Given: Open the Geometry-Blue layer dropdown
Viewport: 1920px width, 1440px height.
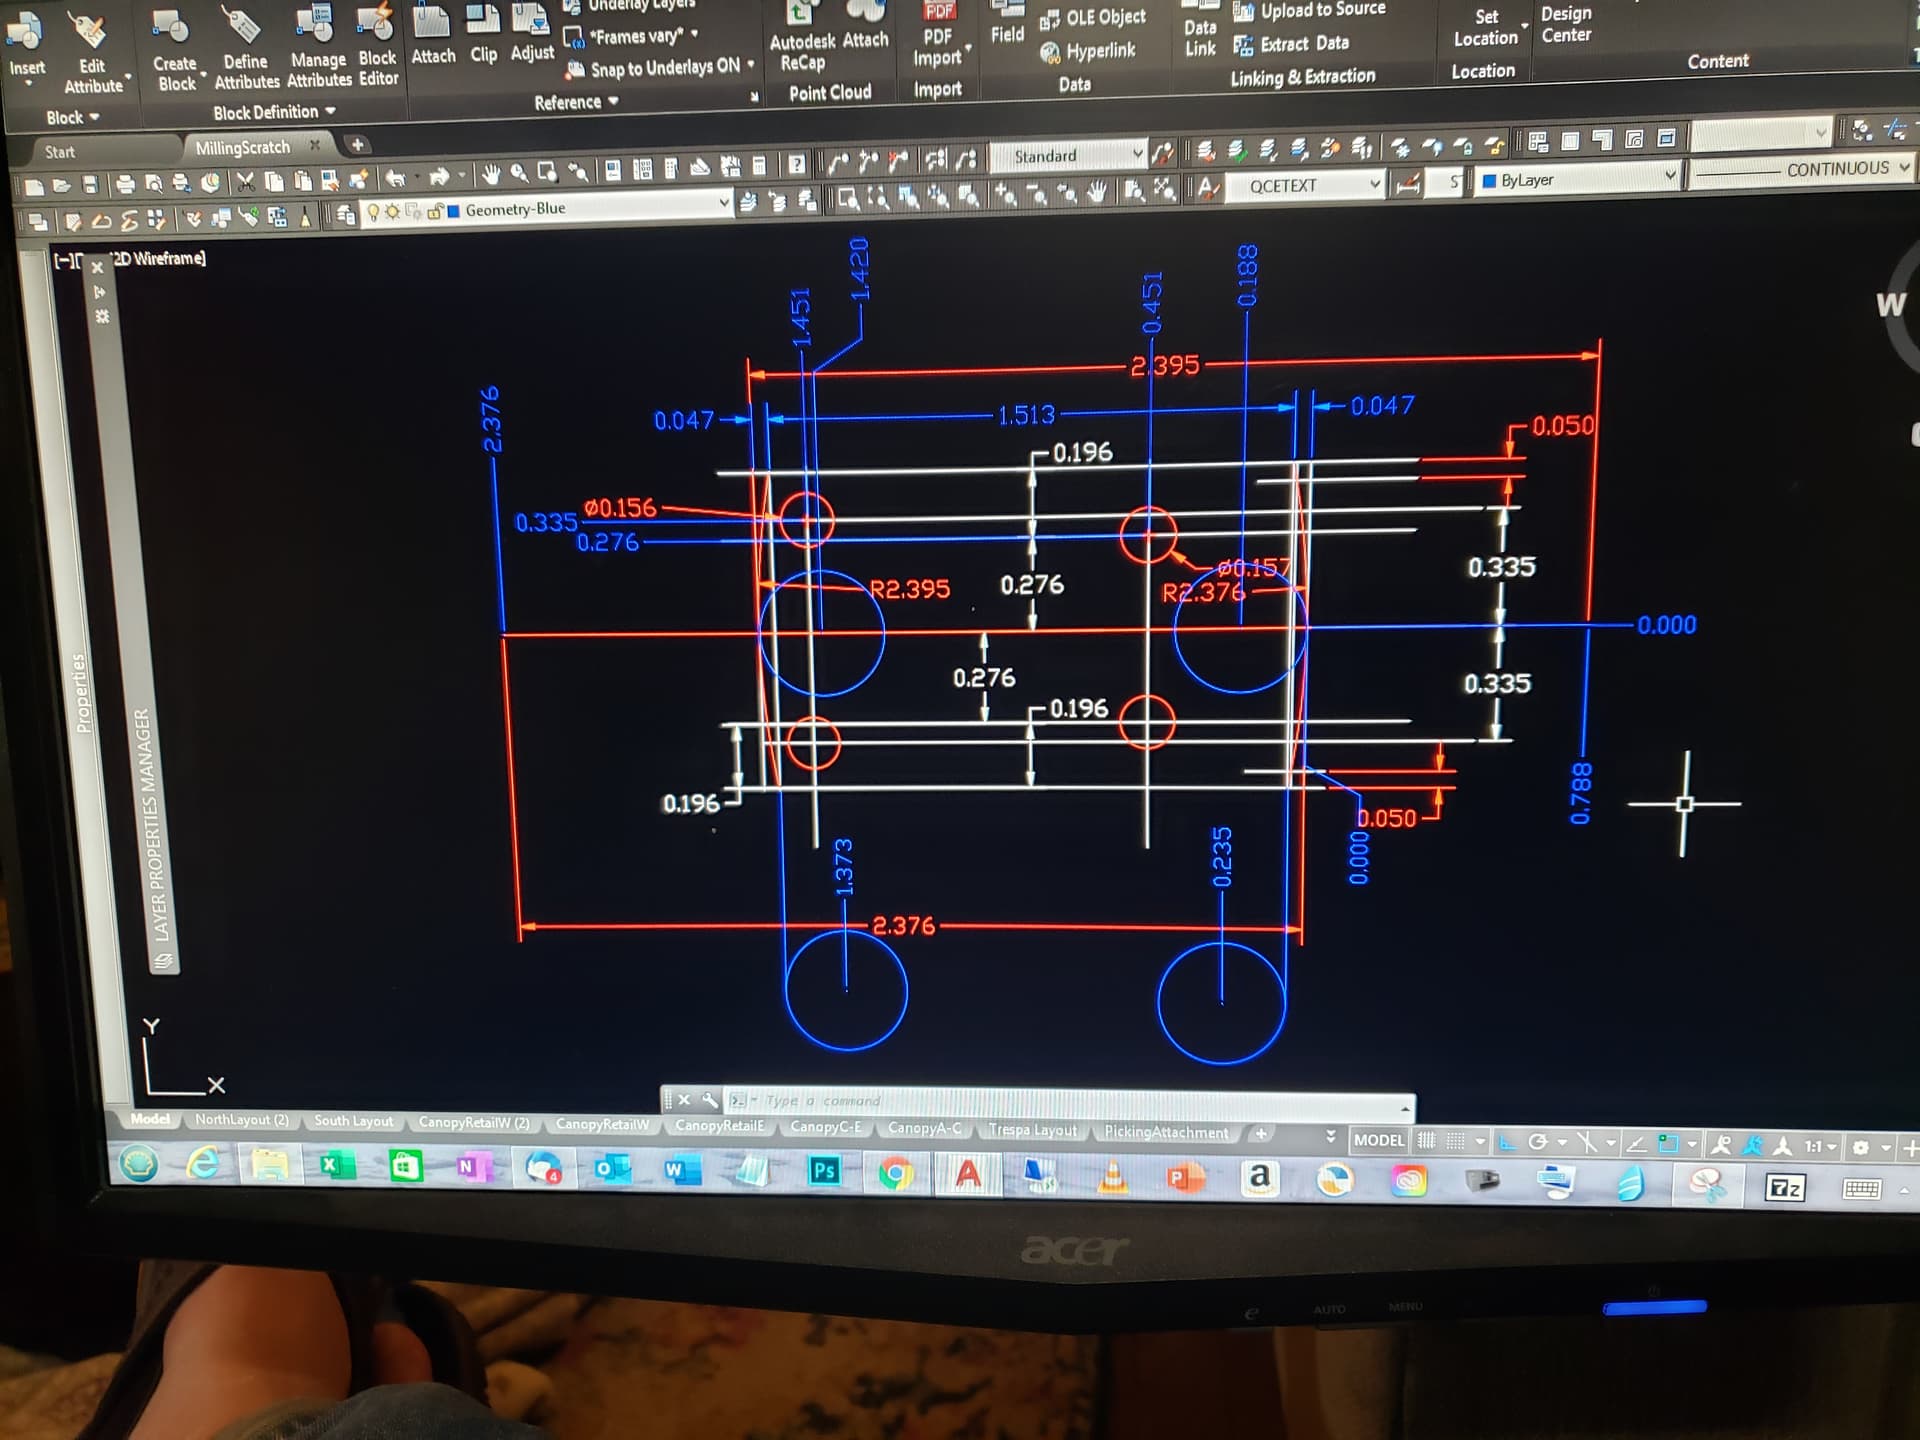Looking at the screenshot, I should pos(724,203).
